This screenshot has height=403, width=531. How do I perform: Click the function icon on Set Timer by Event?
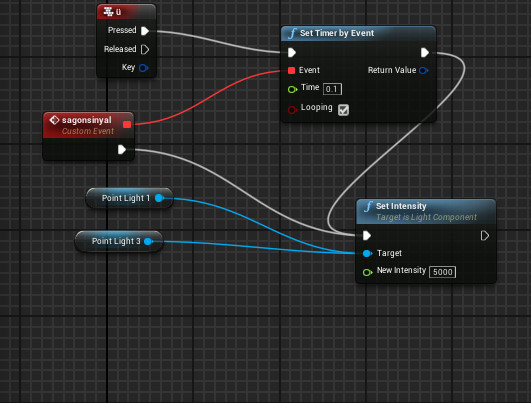[x=292, y=33]
